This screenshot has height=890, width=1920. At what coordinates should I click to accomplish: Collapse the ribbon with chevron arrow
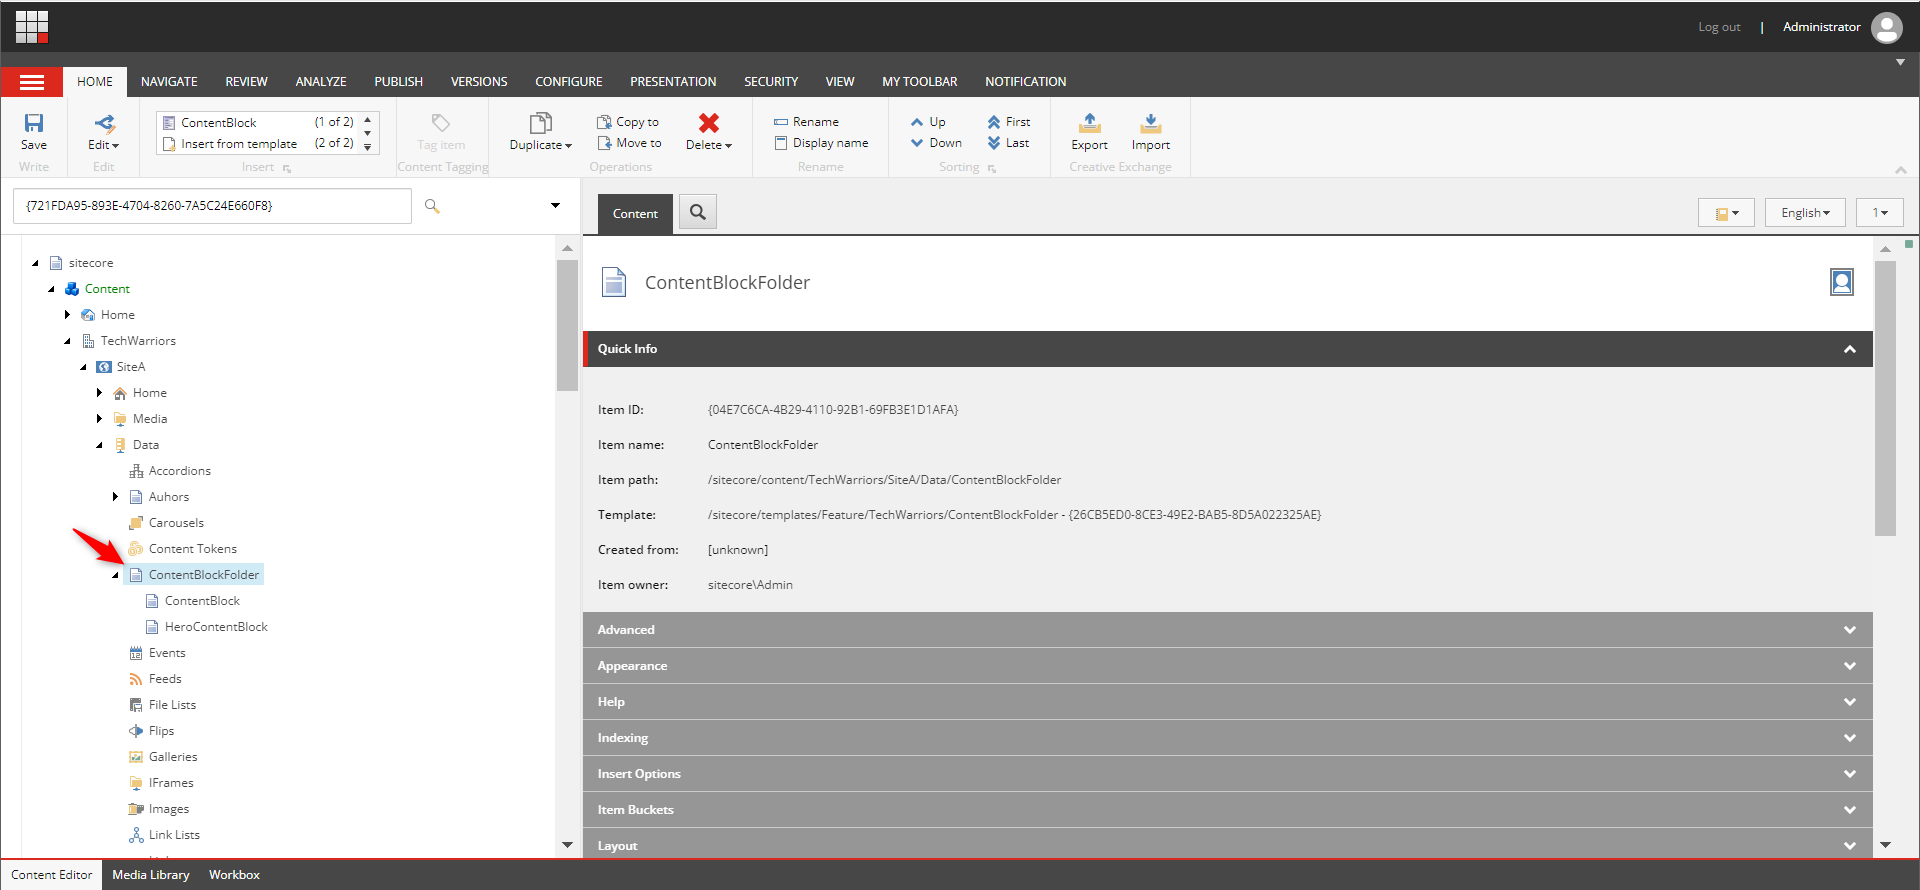pyautogui.click(x=1901, y=169)
